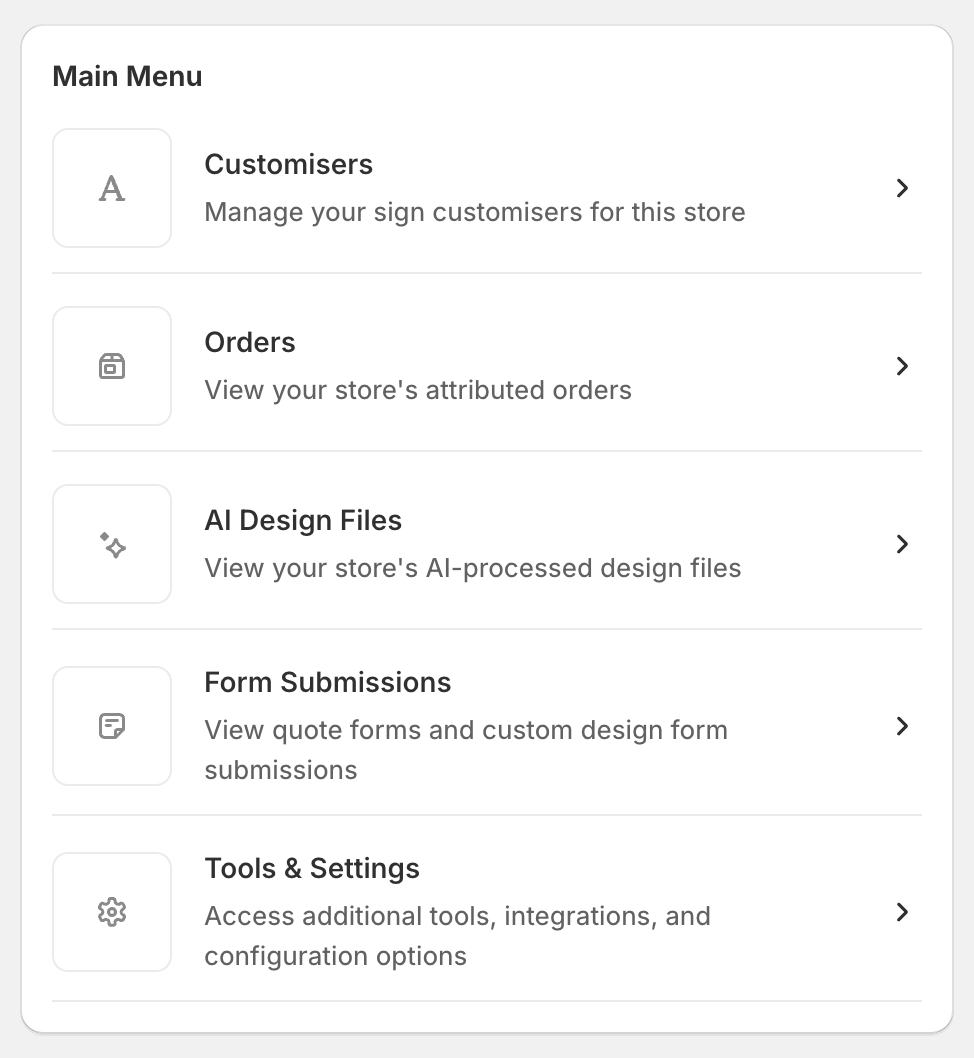Click "Manage your sign customisers for this store"
Screen dimensions: 974x1058
[475, 212]
